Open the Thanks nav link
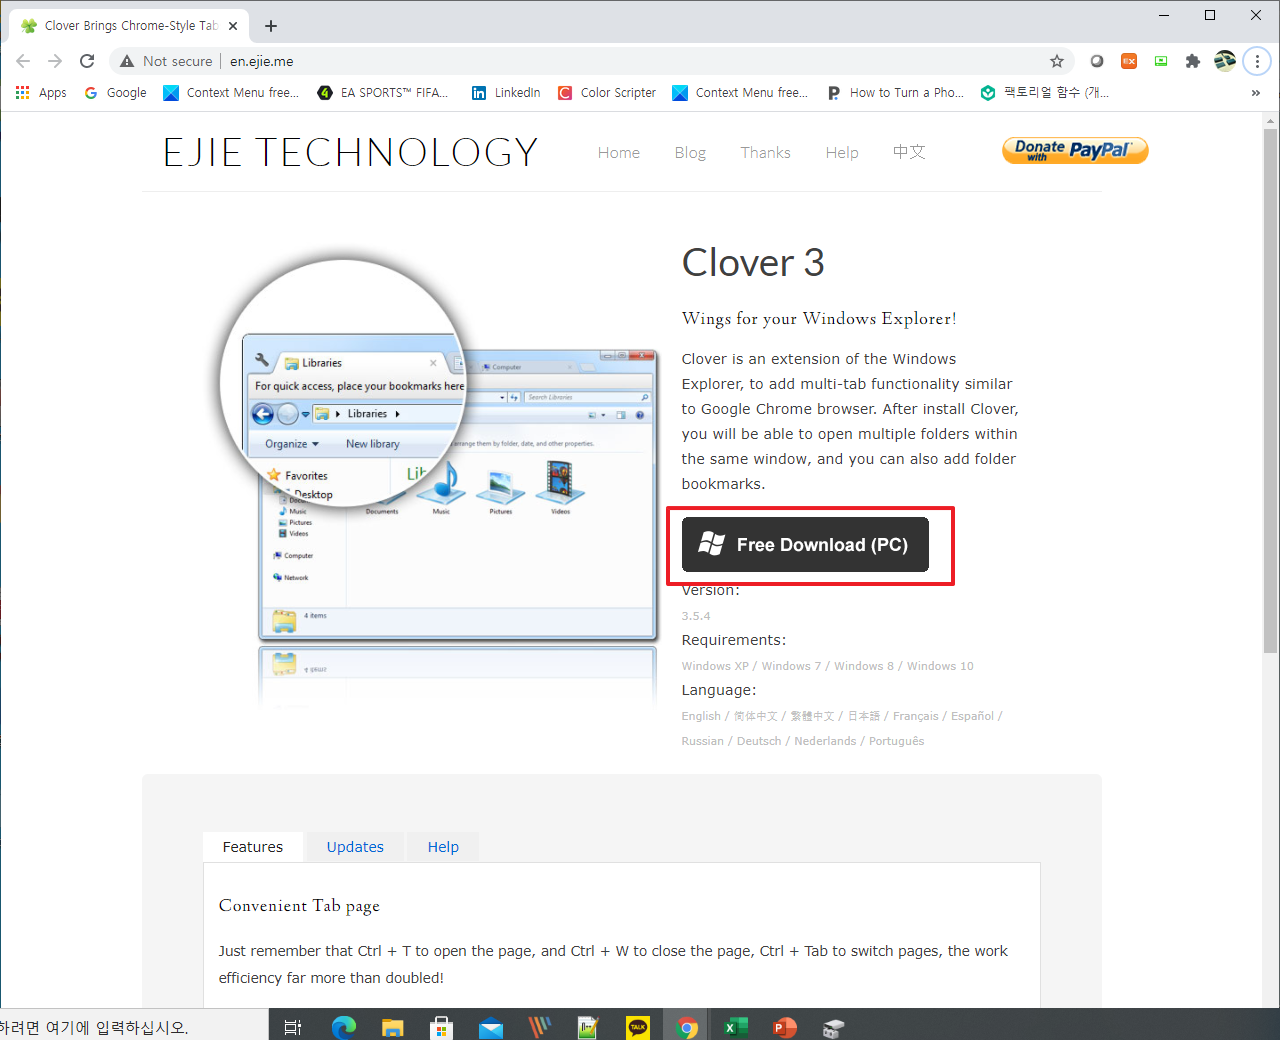Screen dimensions: 1280x1040 [765, 152]
